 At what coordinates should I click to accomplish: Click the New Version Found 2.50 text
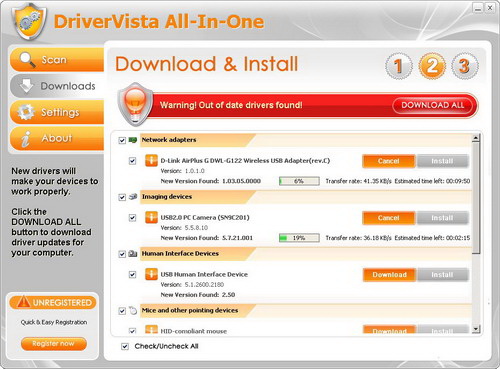click(x=198, y=295)
